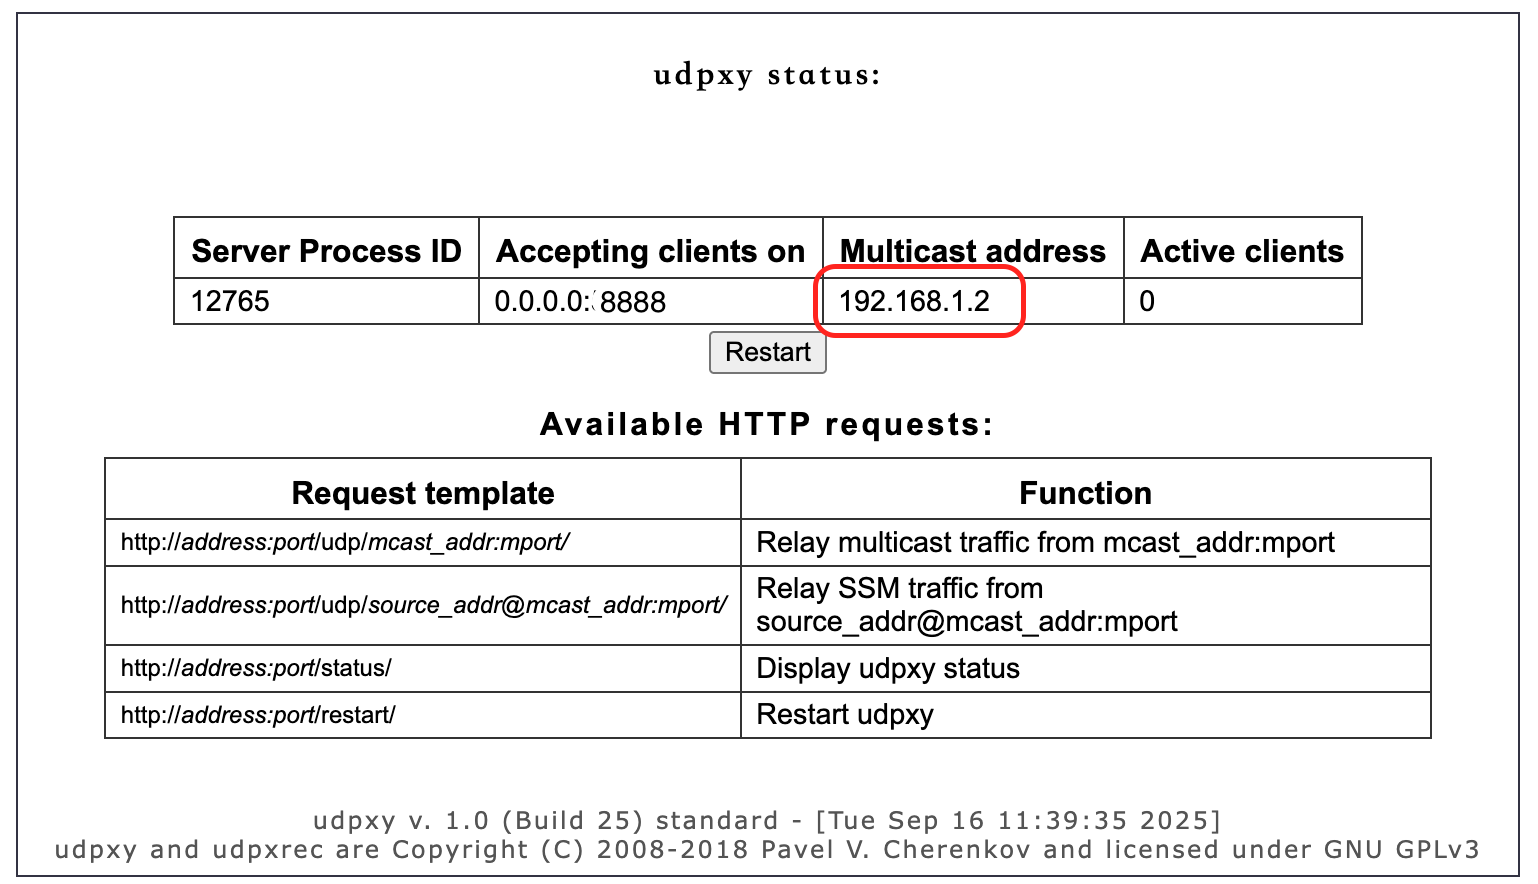
Task: Click the Server Process ID header
Action: pos(326,251)
